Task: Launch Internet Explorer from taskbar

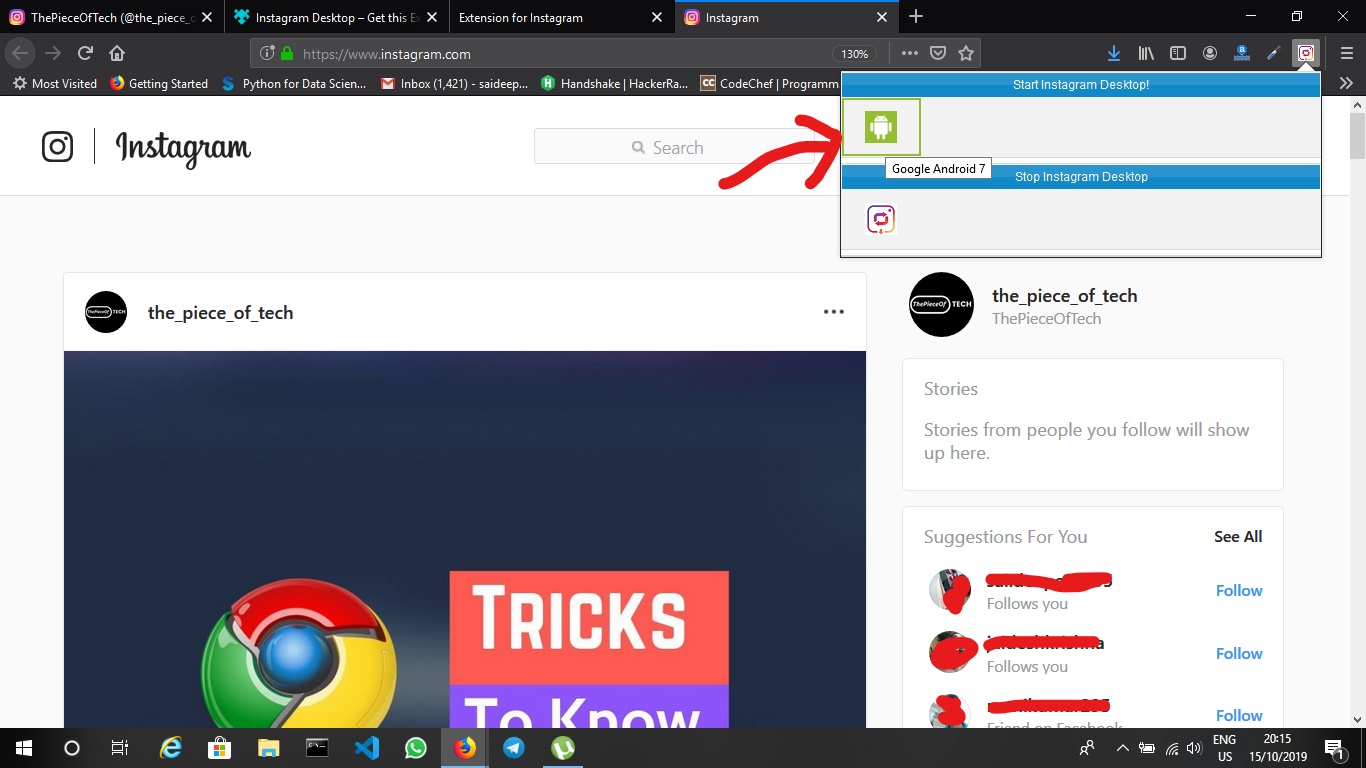Action: pyautogui.click(x=171, y=748)
